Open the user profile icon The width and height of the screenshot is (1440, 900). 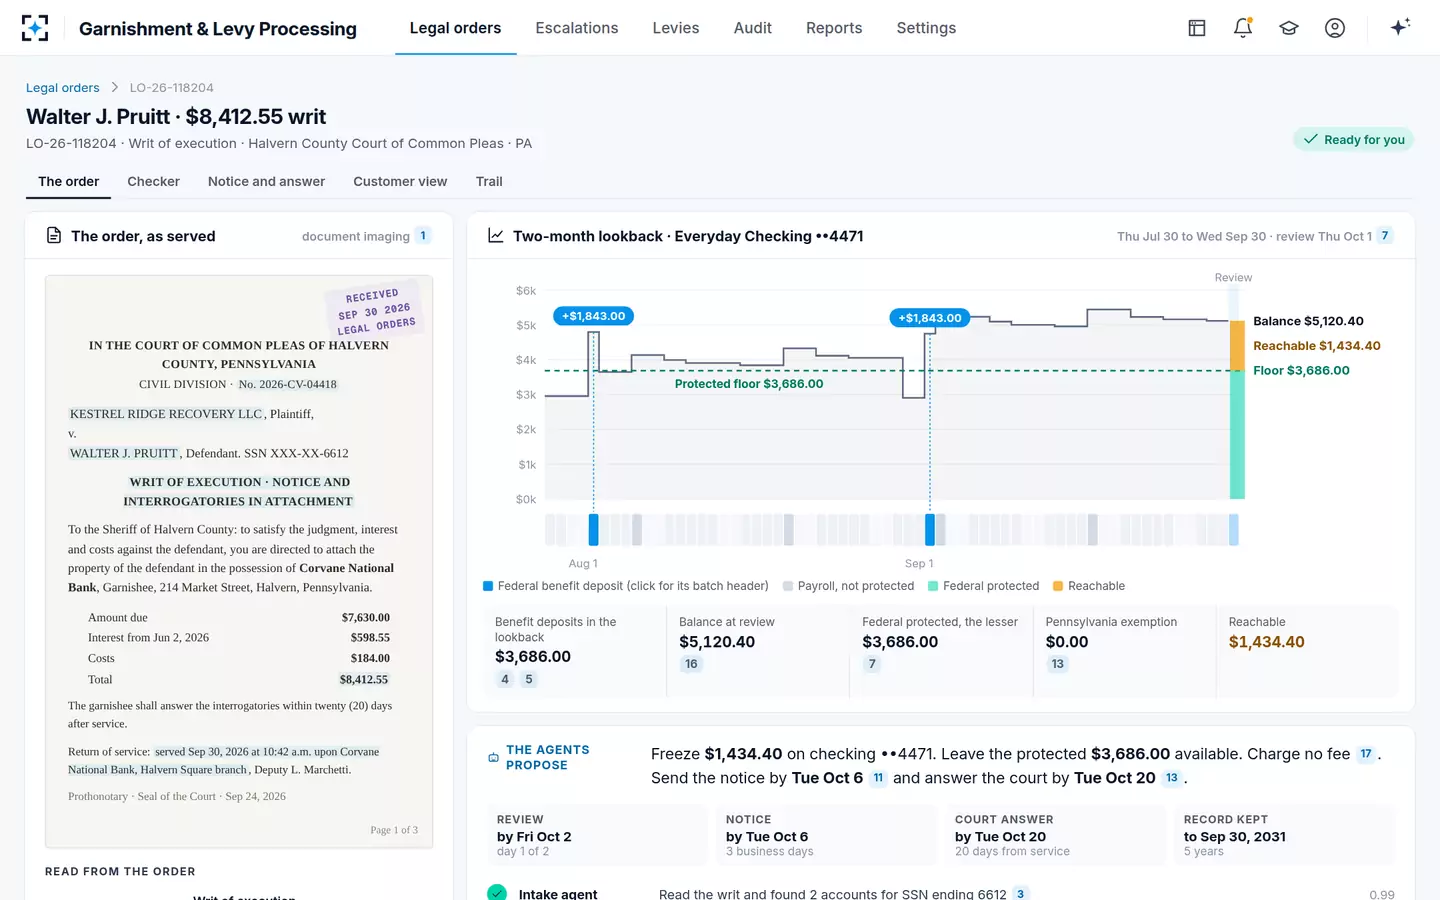(1335, 28)
